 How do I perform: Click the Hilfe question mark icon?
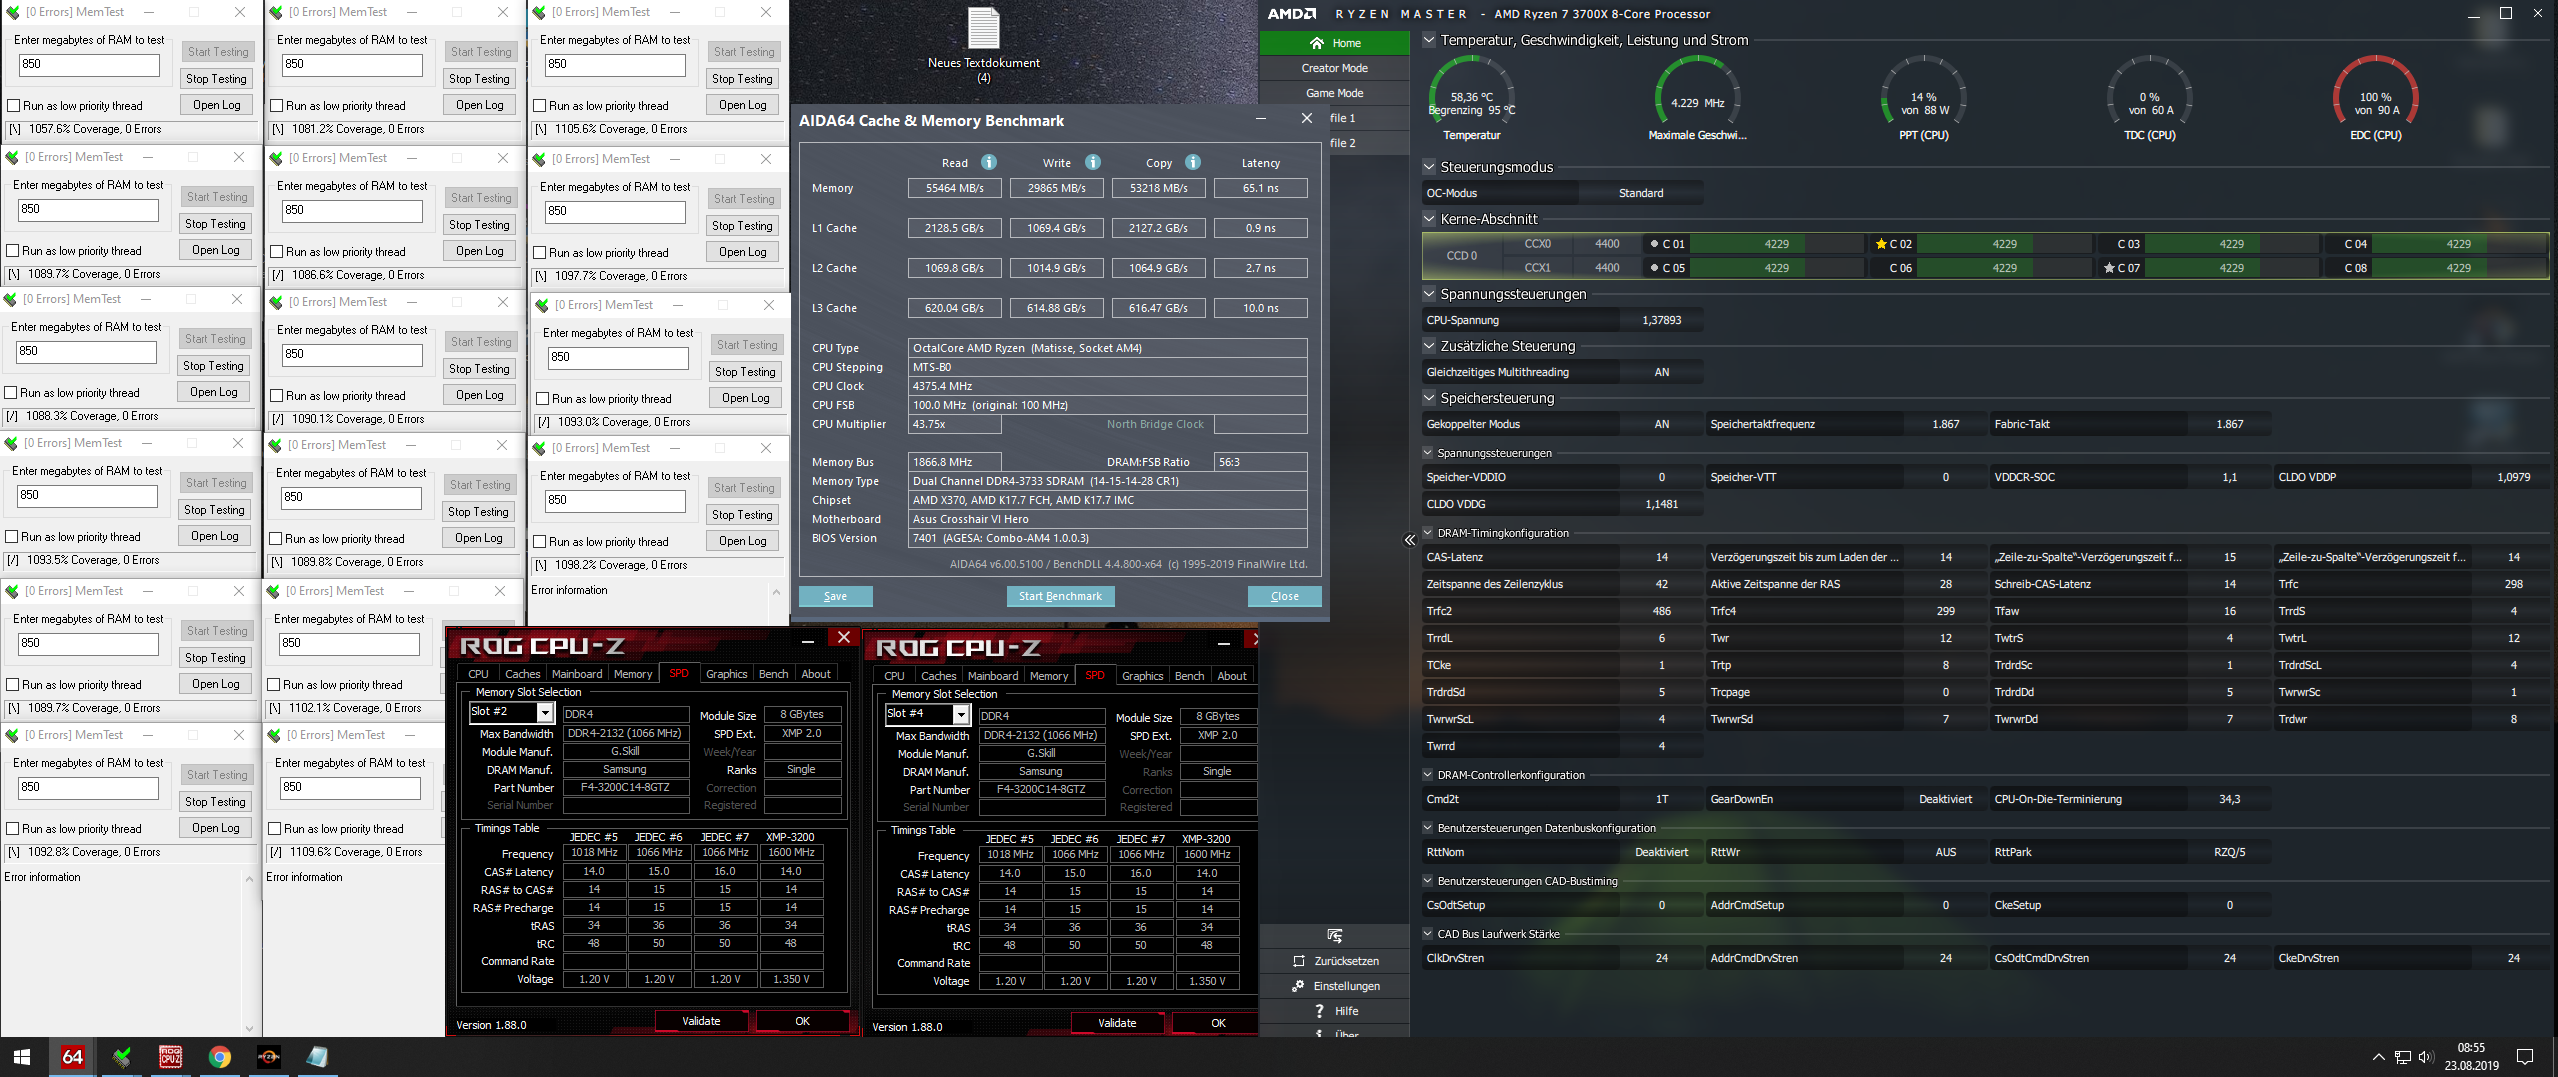pyautogui.click(x=1319, y=1011)
